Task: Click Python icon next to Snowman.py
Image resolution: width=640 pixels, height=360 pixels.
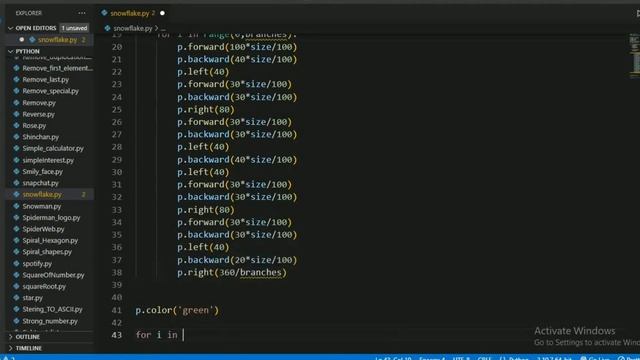Action: 17,206
